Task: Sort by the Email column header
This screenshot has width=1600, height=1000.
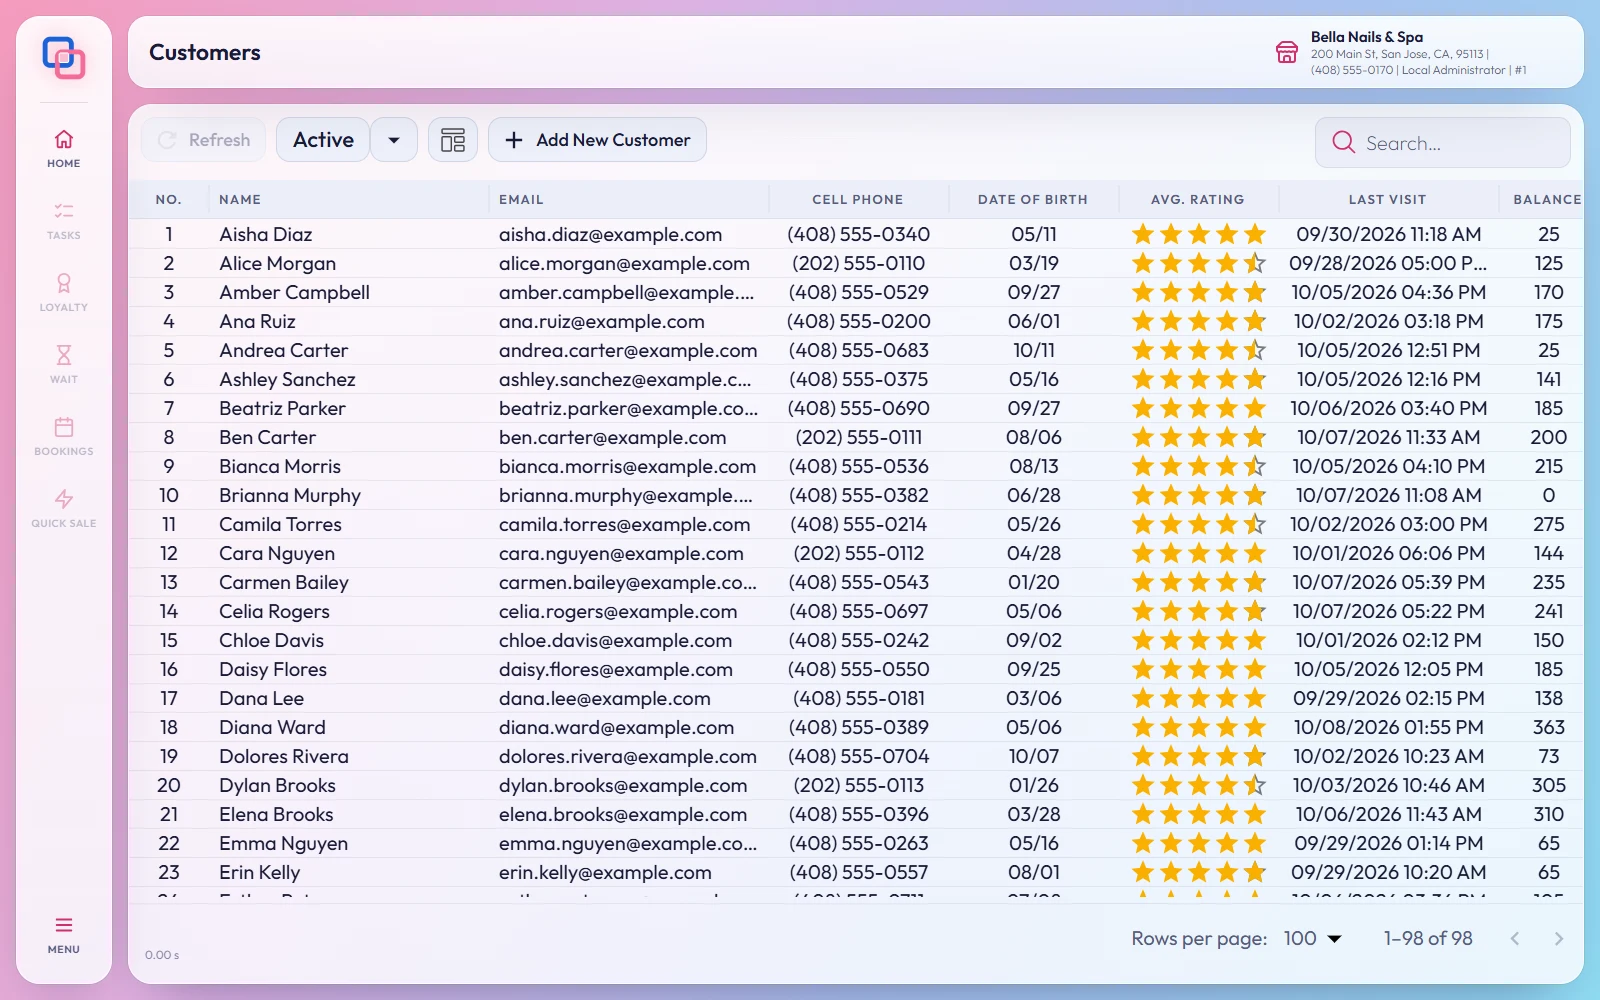Action: coord(521,200)
